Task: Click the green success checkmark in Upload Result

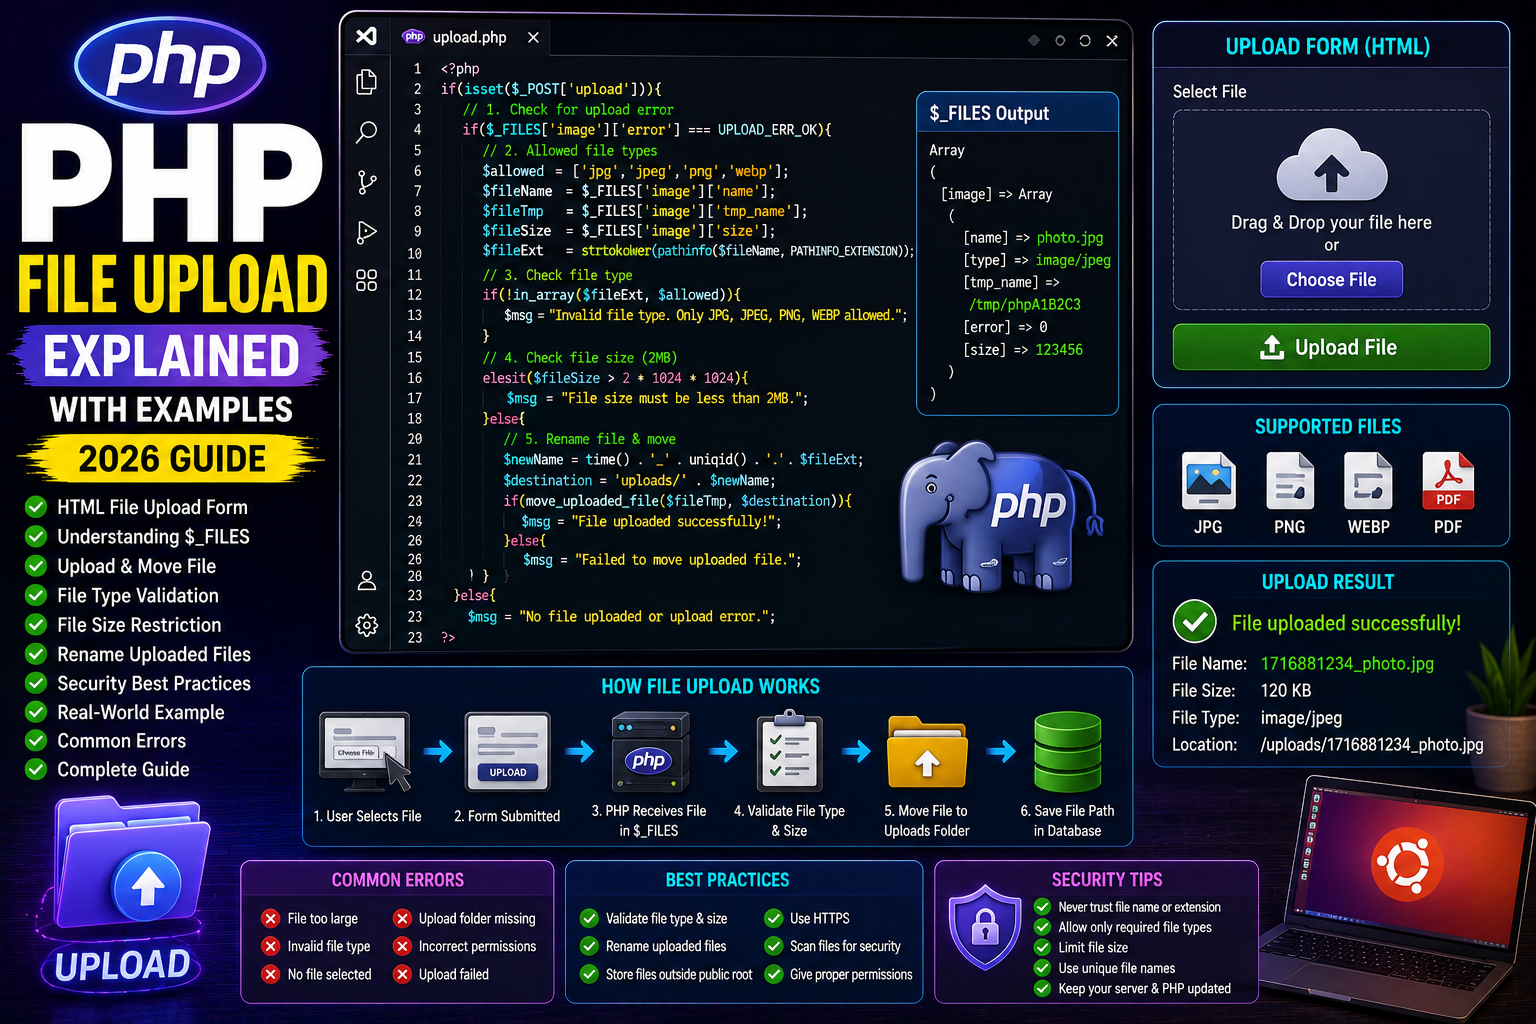Action: click(1194, 622)
